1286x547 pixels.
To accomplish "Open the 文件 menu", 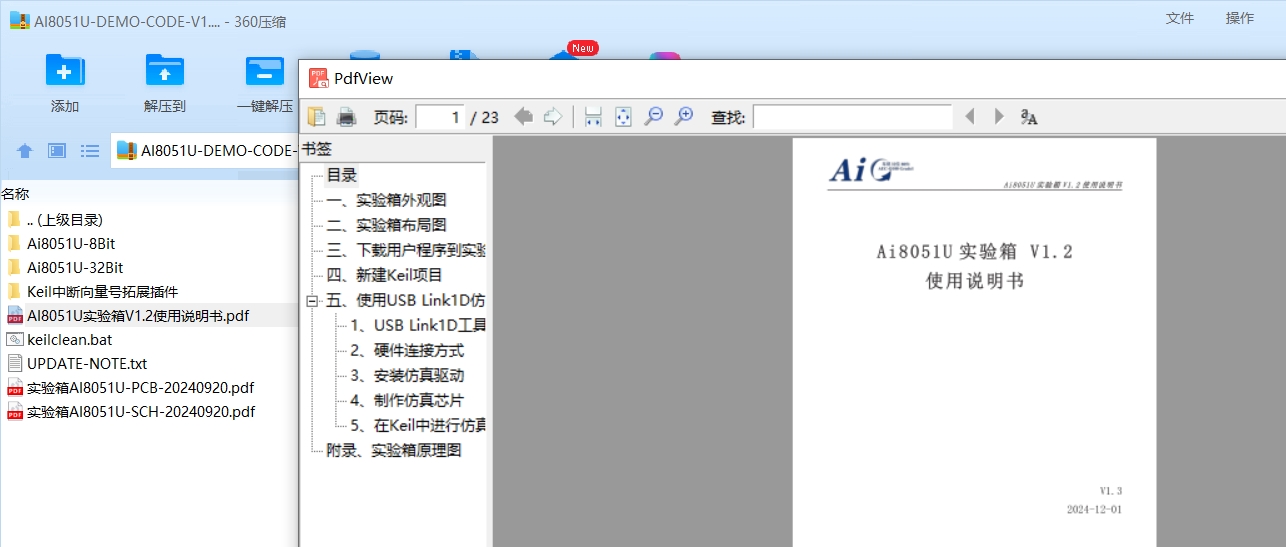I will [1180, 18].
